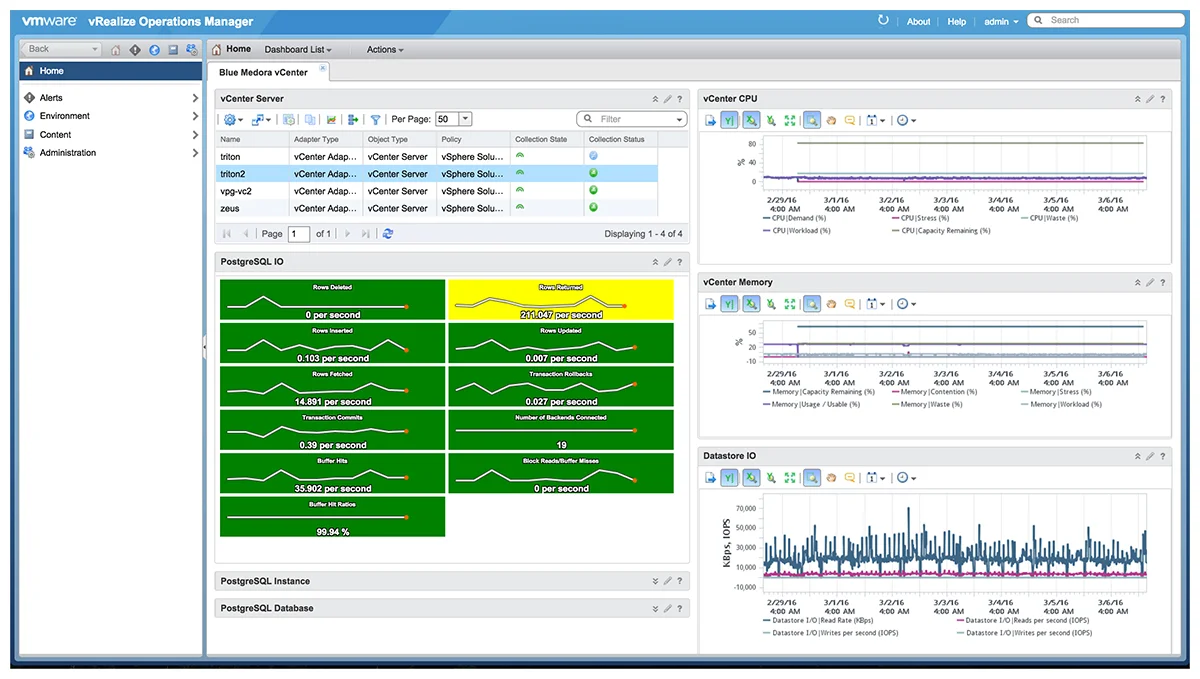Open the Per Page dropdown arrow
Viewport: 1200px width, 679px height.
click(x=465, y=119)
